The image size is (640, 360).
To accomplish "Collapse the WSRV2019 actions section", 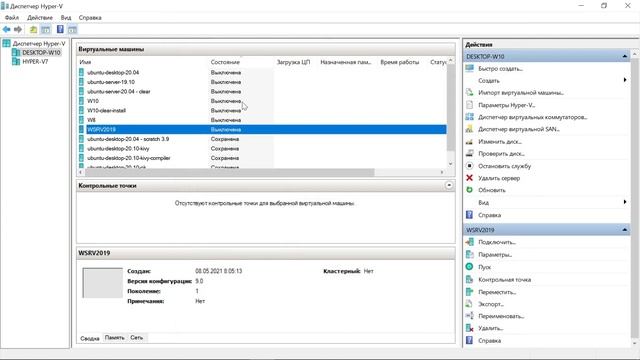I will click(624, 230).
